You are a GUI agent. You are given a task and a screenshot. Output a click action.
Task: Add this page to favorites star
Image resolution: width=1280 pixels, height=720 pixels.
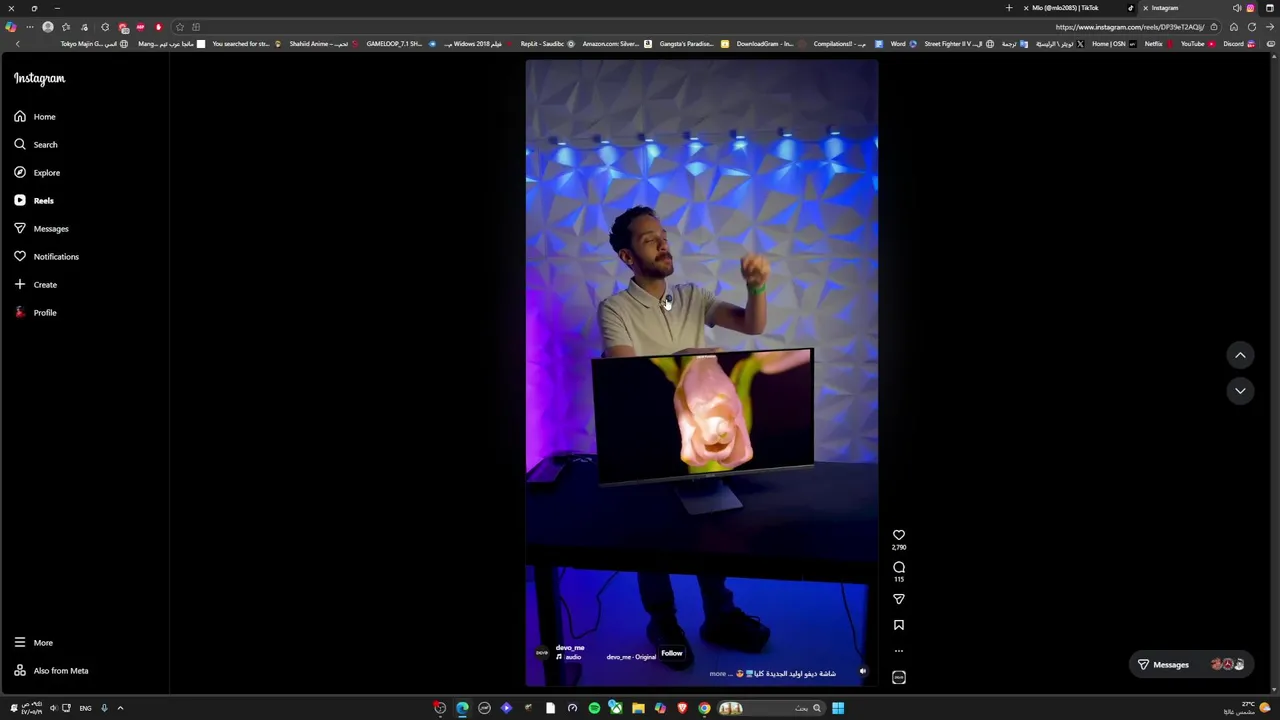click(x=180, y=27)
